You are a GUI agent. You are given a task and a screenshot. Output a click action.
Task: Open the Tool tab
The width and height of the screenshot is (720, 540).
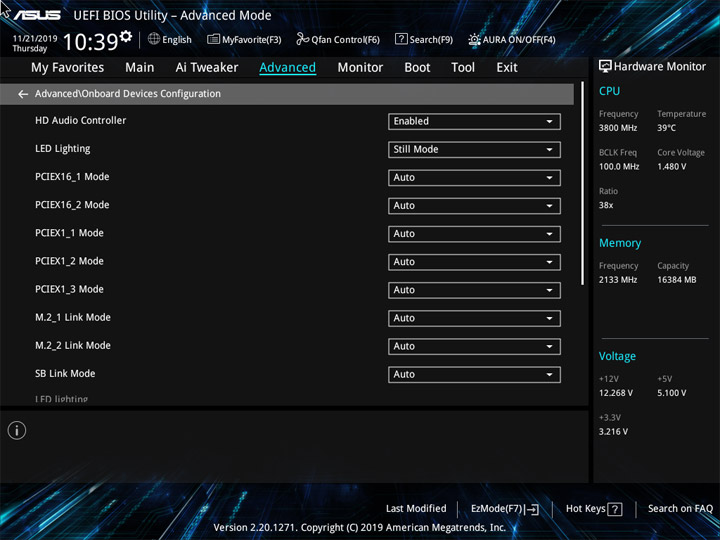[463, 68]
